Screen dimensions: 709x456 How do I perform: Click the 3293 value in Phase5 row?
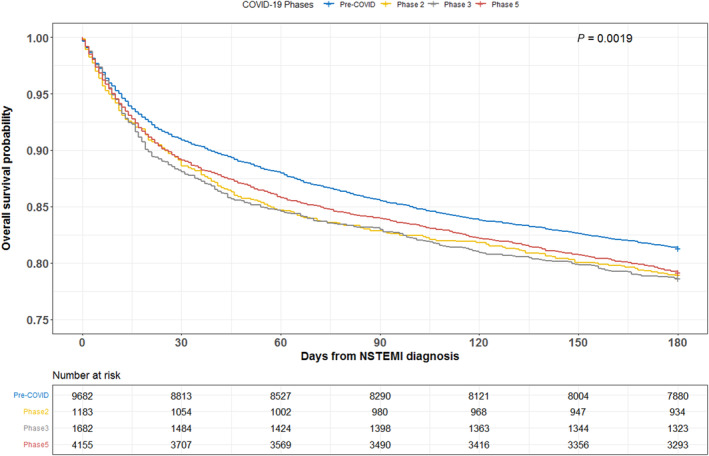pos(677,447)
